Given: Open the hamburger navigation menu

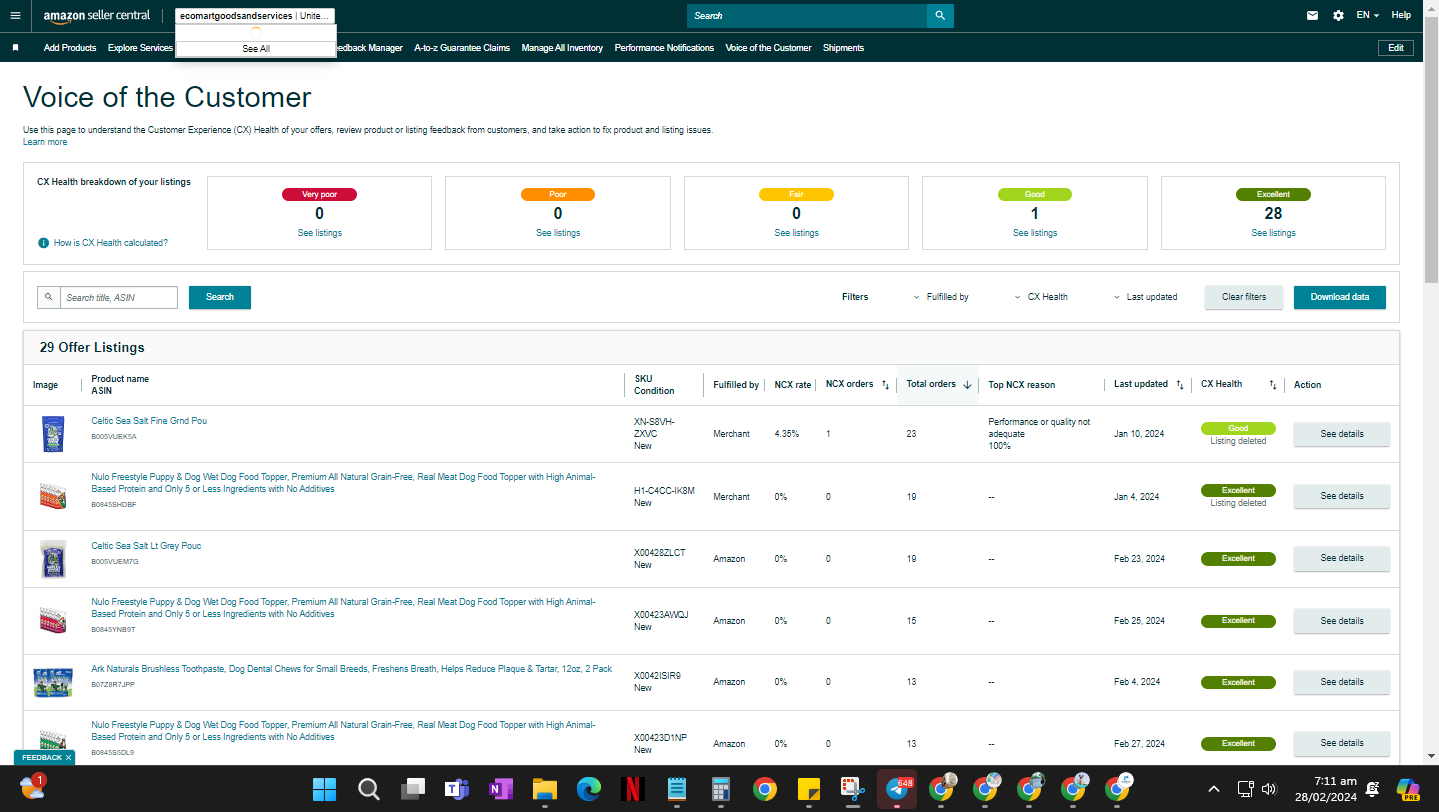Looking at the screenshot, I should coord(15,16).
